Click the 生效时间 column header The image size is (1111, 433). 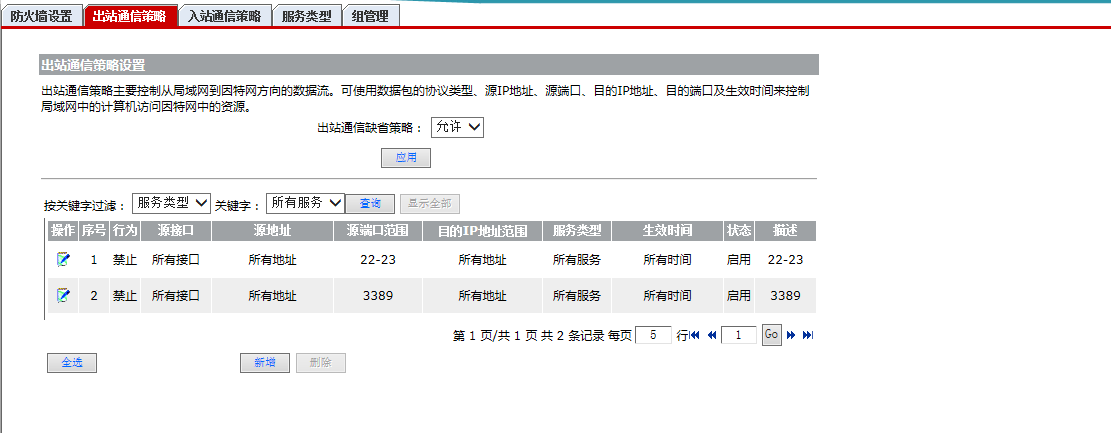(x=667, y=231)
